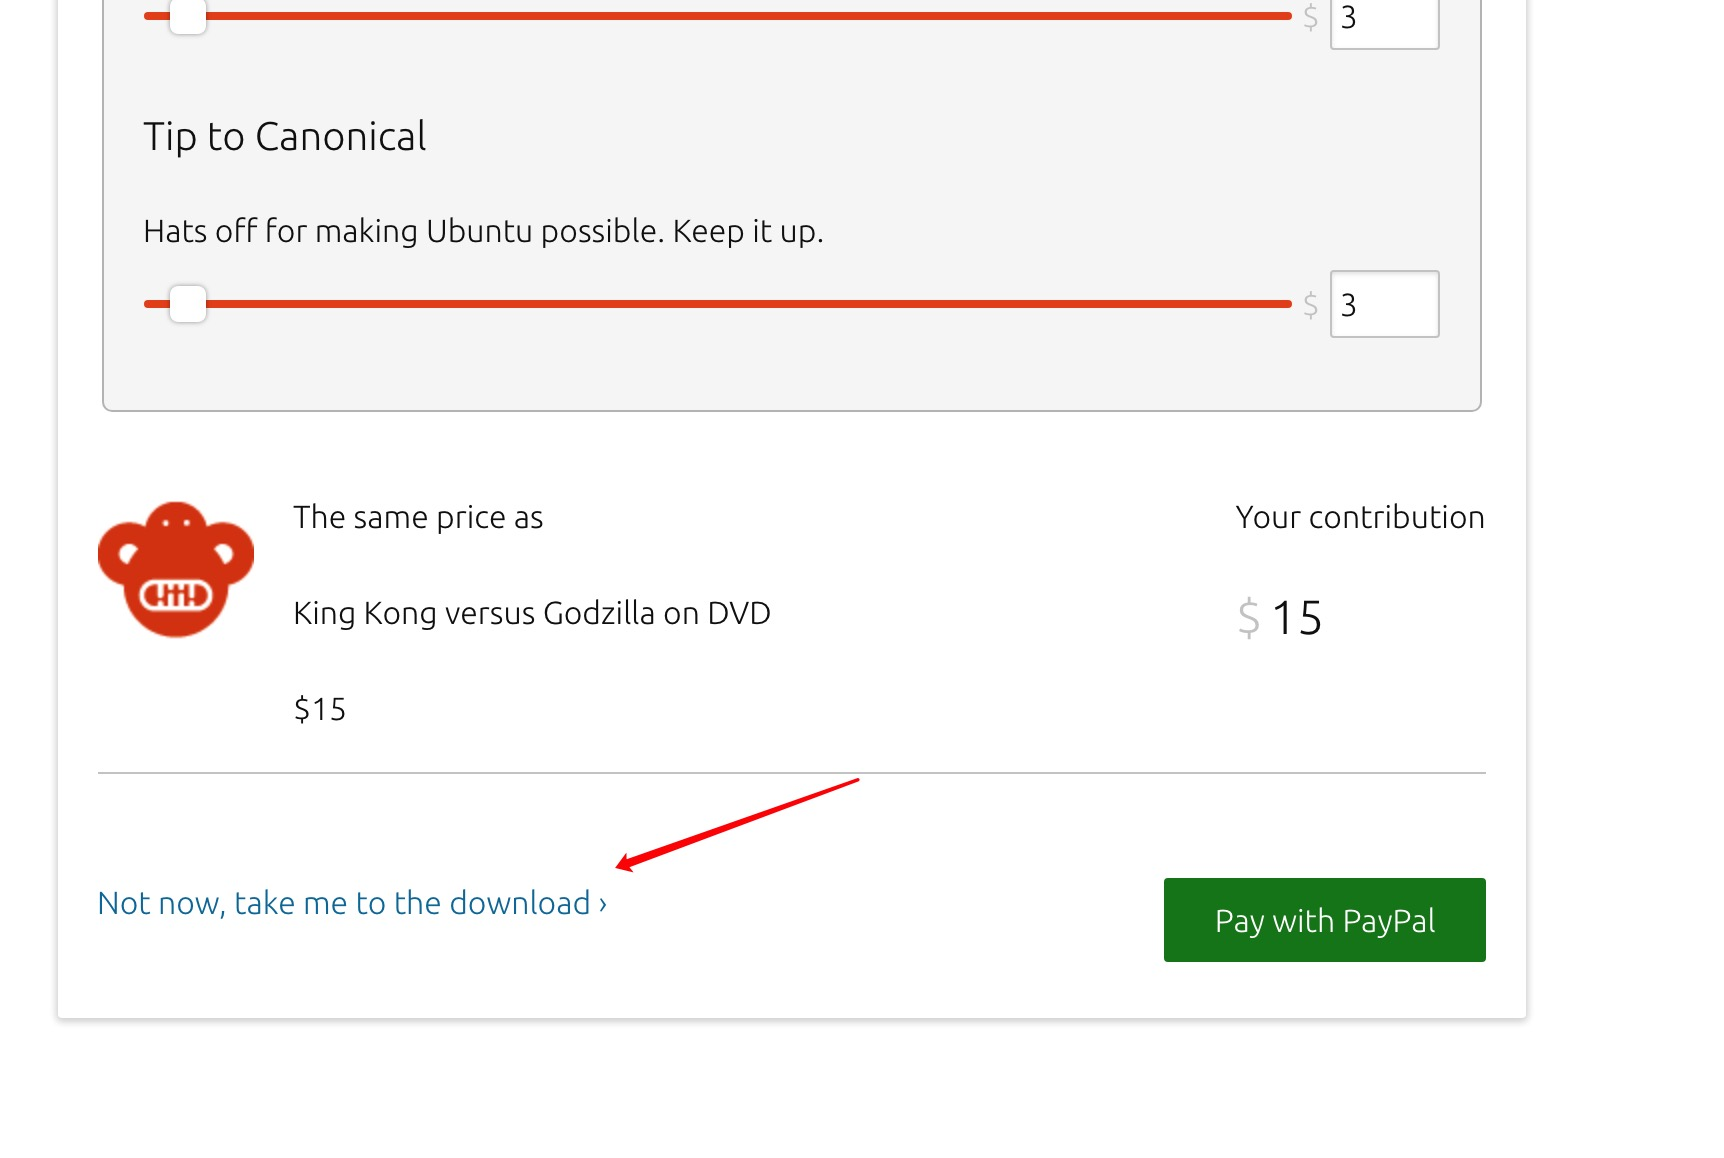The image size is (1724, 1158).
Task: Click the small $15 price under the DVD
Action: tap(320, 709)
